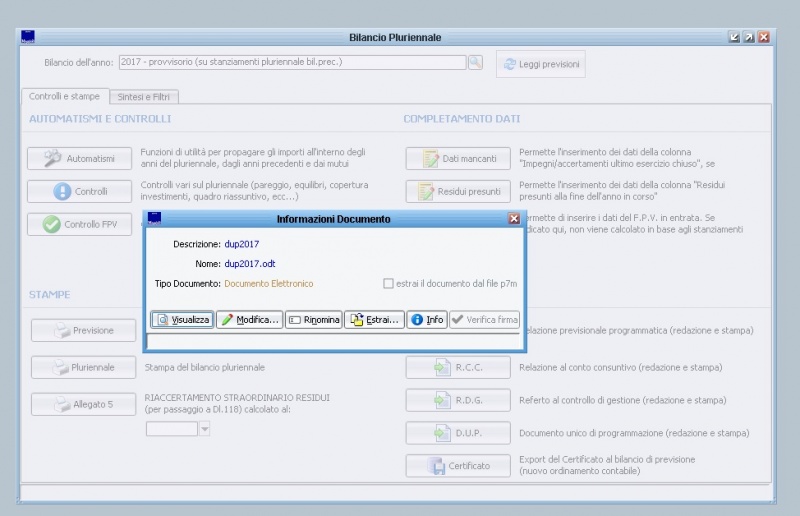
Task: Click the Allegato 5 print button
Action: 84,404
